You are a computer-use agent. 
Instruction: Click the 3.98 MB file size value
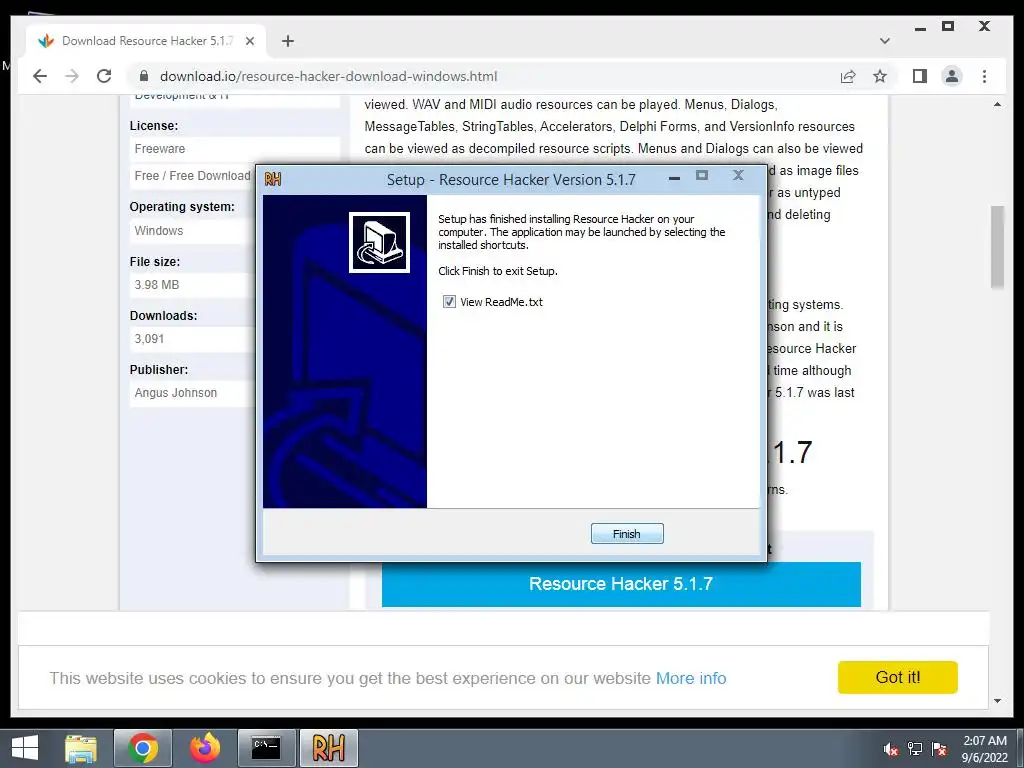click(157, 285)
